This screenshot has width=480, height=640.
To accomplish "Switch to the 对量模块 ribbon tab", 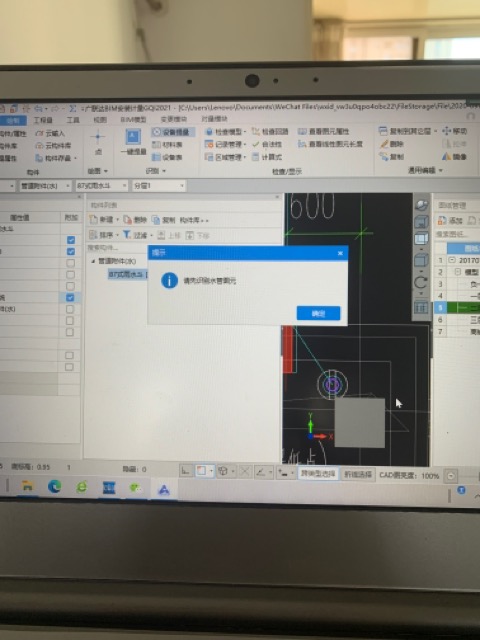I will [214, 119].
